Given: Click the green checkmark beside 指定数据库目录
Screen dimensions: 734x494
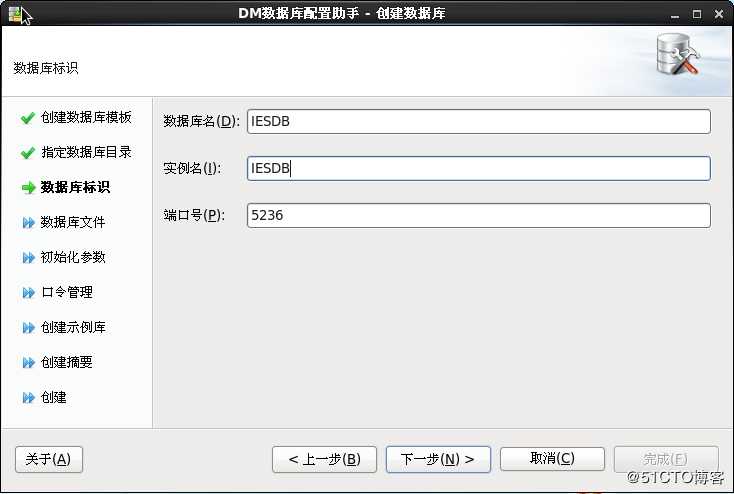Looking at the screenshot, I should tap(27, 153).
